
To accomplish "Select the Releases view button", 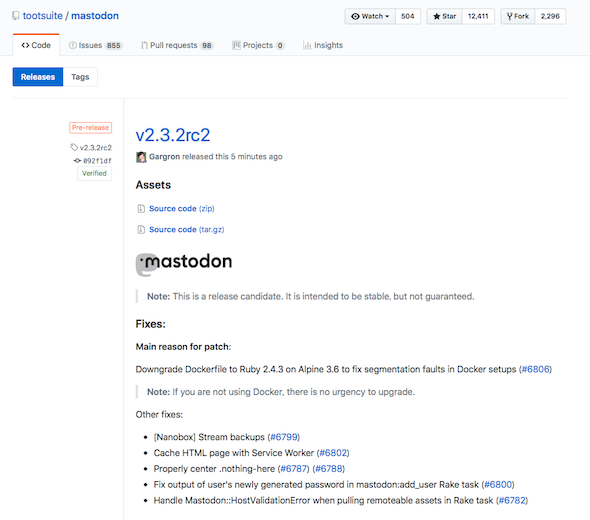I will (x=38, y=77).
